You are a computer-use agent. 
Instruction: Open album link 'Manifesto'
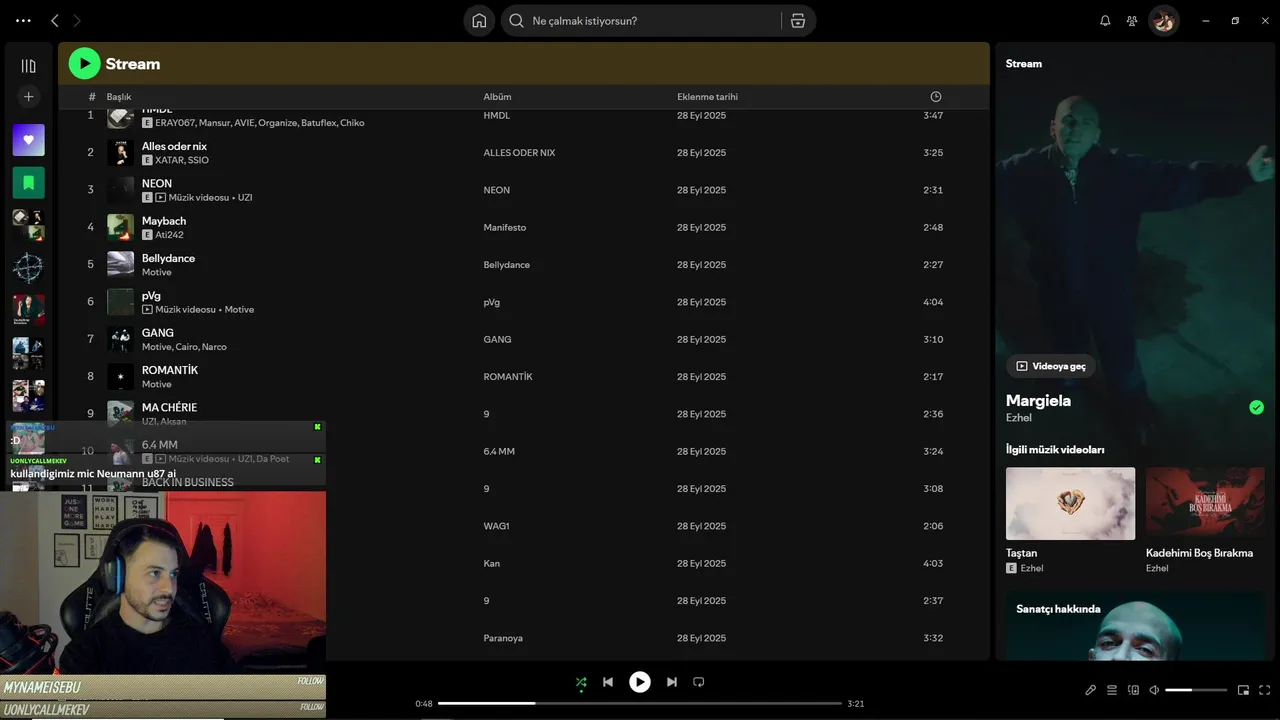pos(505,228)
